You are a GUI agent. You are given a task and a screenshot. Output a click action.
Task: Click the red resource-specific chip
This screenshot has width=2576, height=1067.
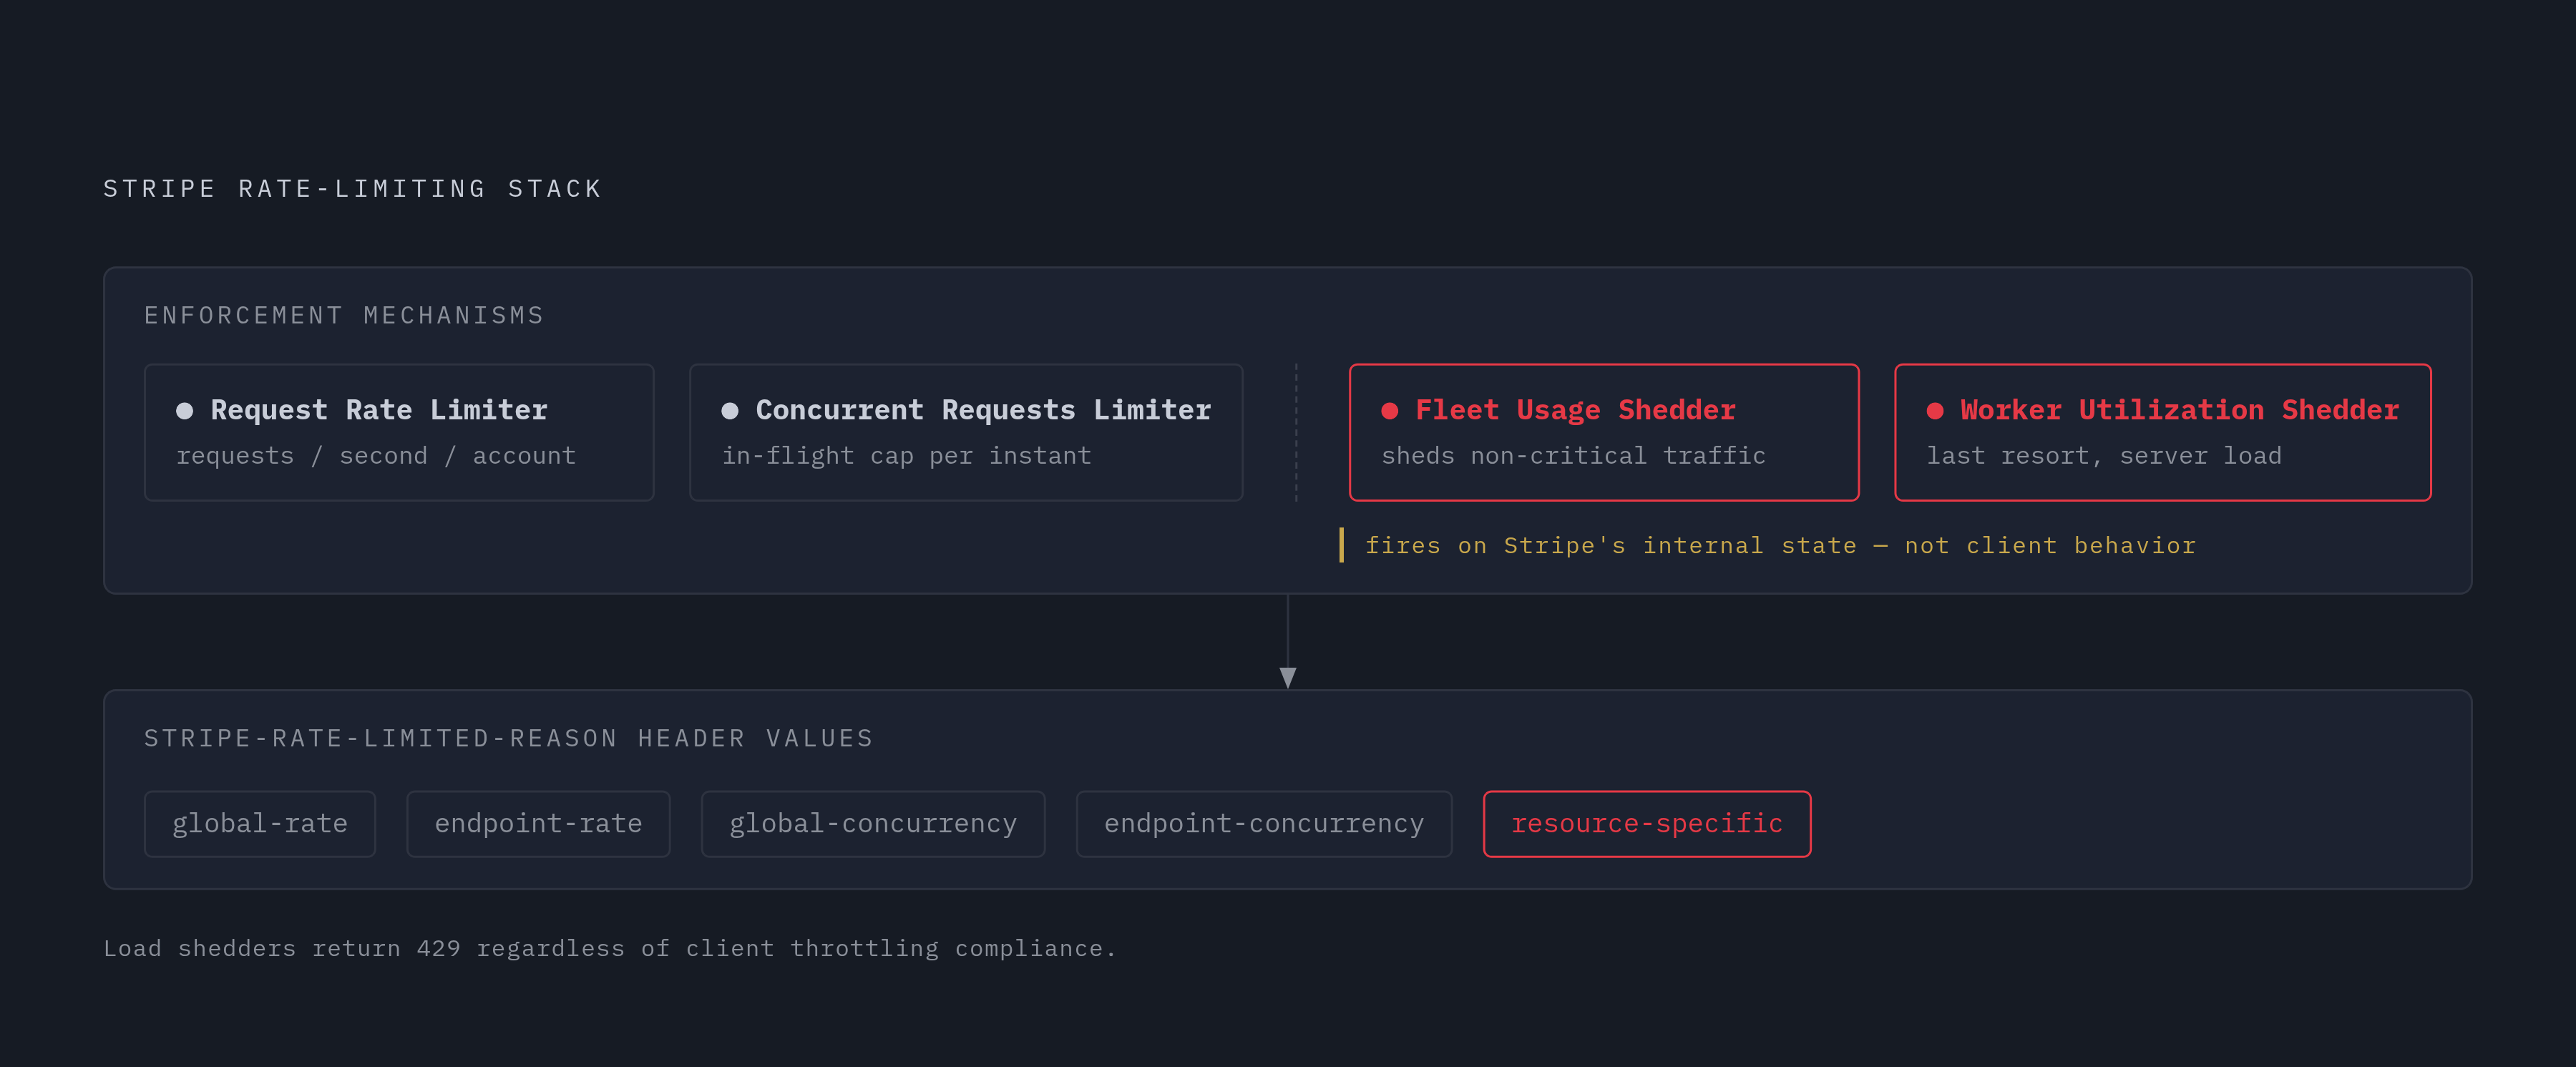1647,824
